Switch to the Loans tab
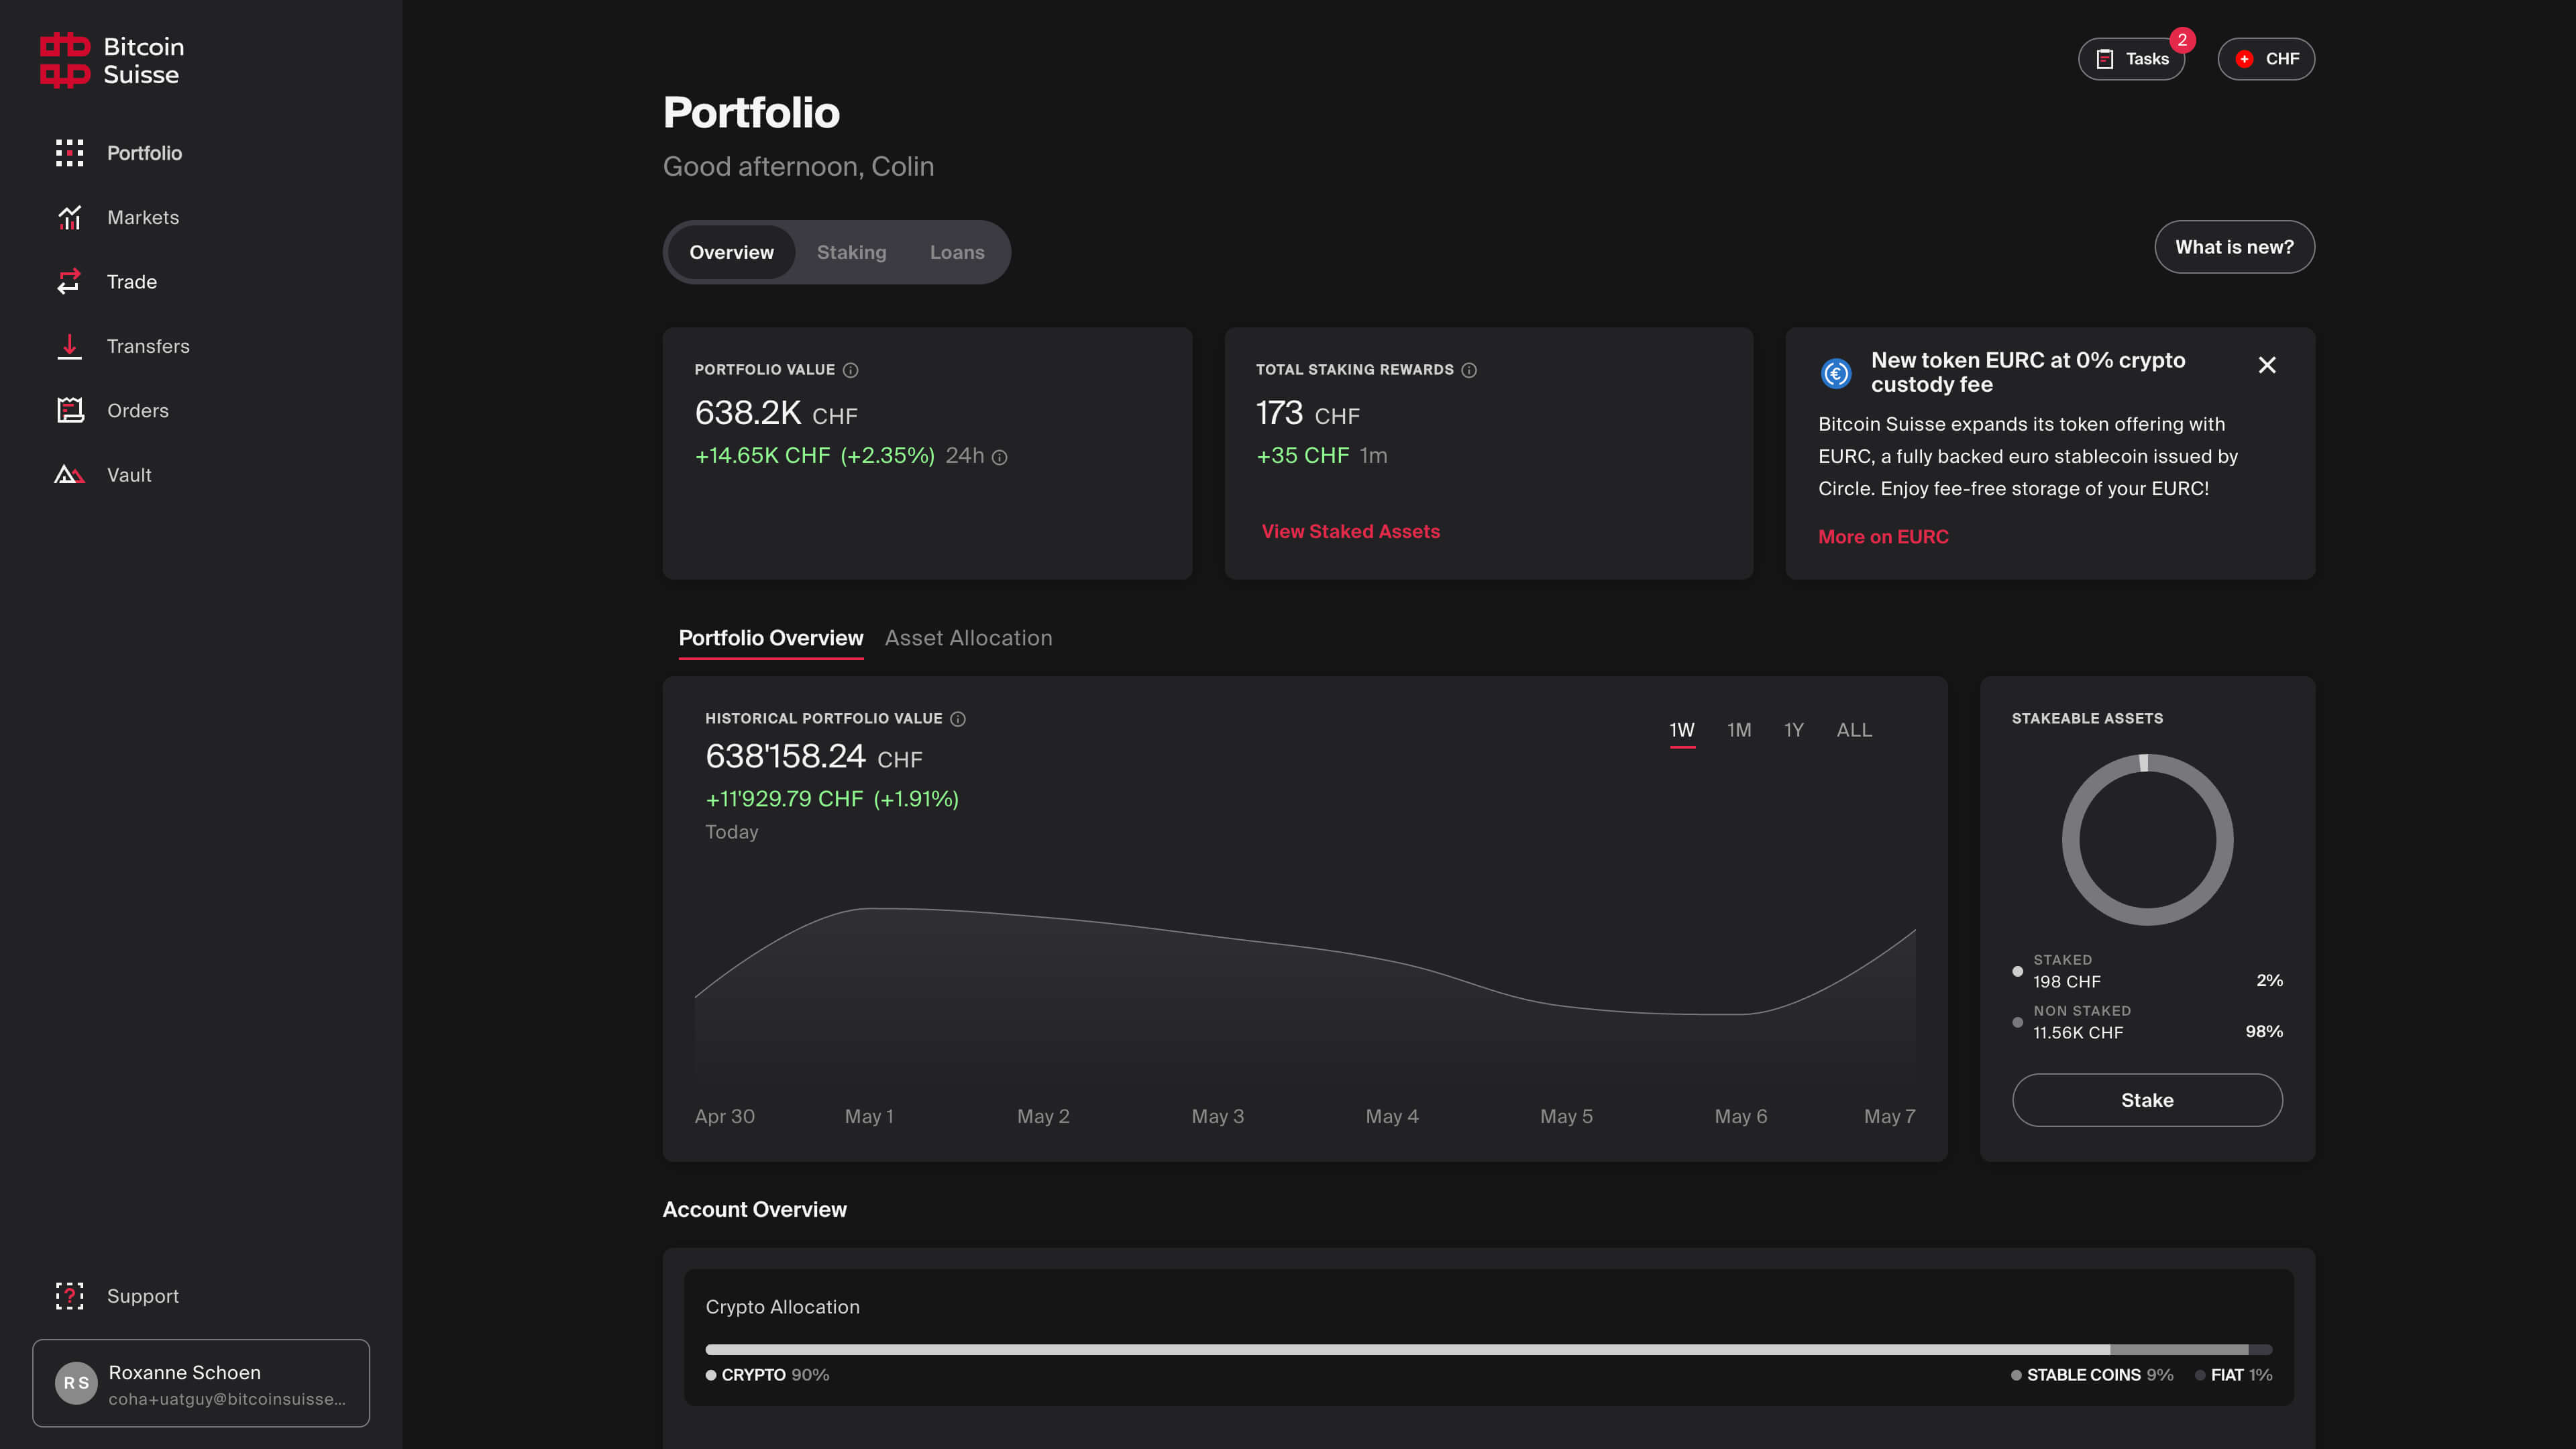 [x=957, y=252]
